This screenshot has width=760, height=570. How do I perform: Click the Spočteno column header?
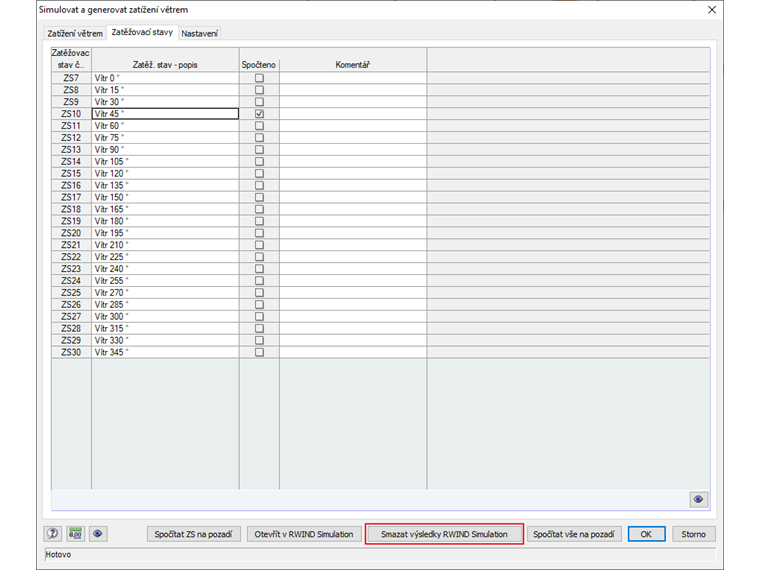point(259,60)
